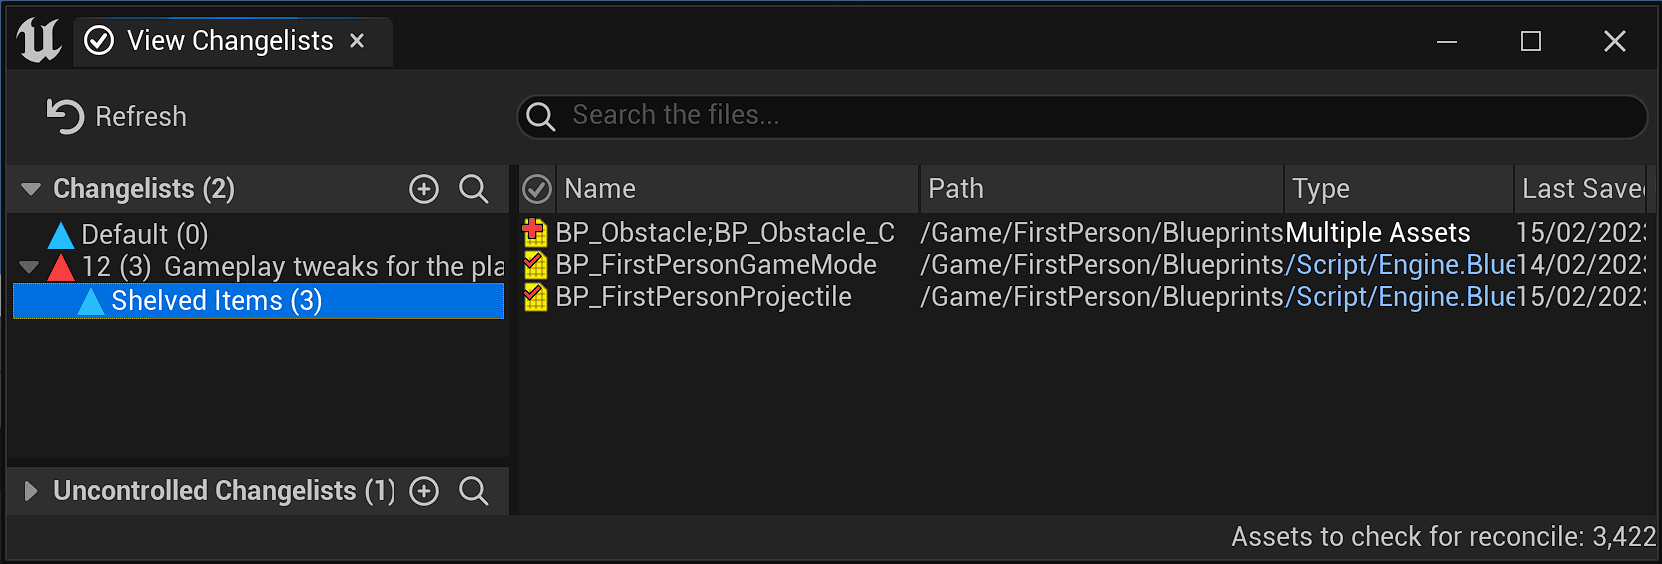
Task: Click into Search the files field
Action: pos(1100,116)
